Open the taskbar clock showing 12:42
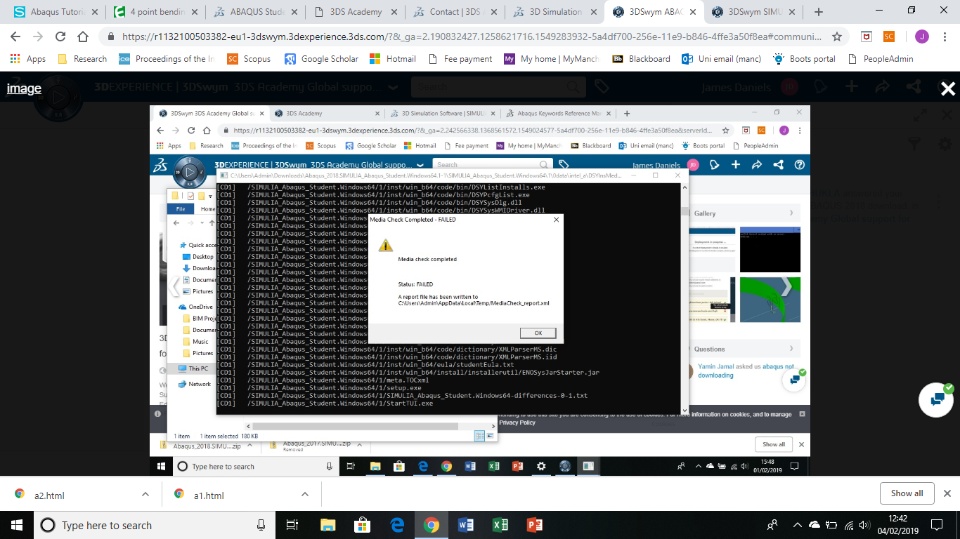960x539 pixels. [x=898, y=525]
